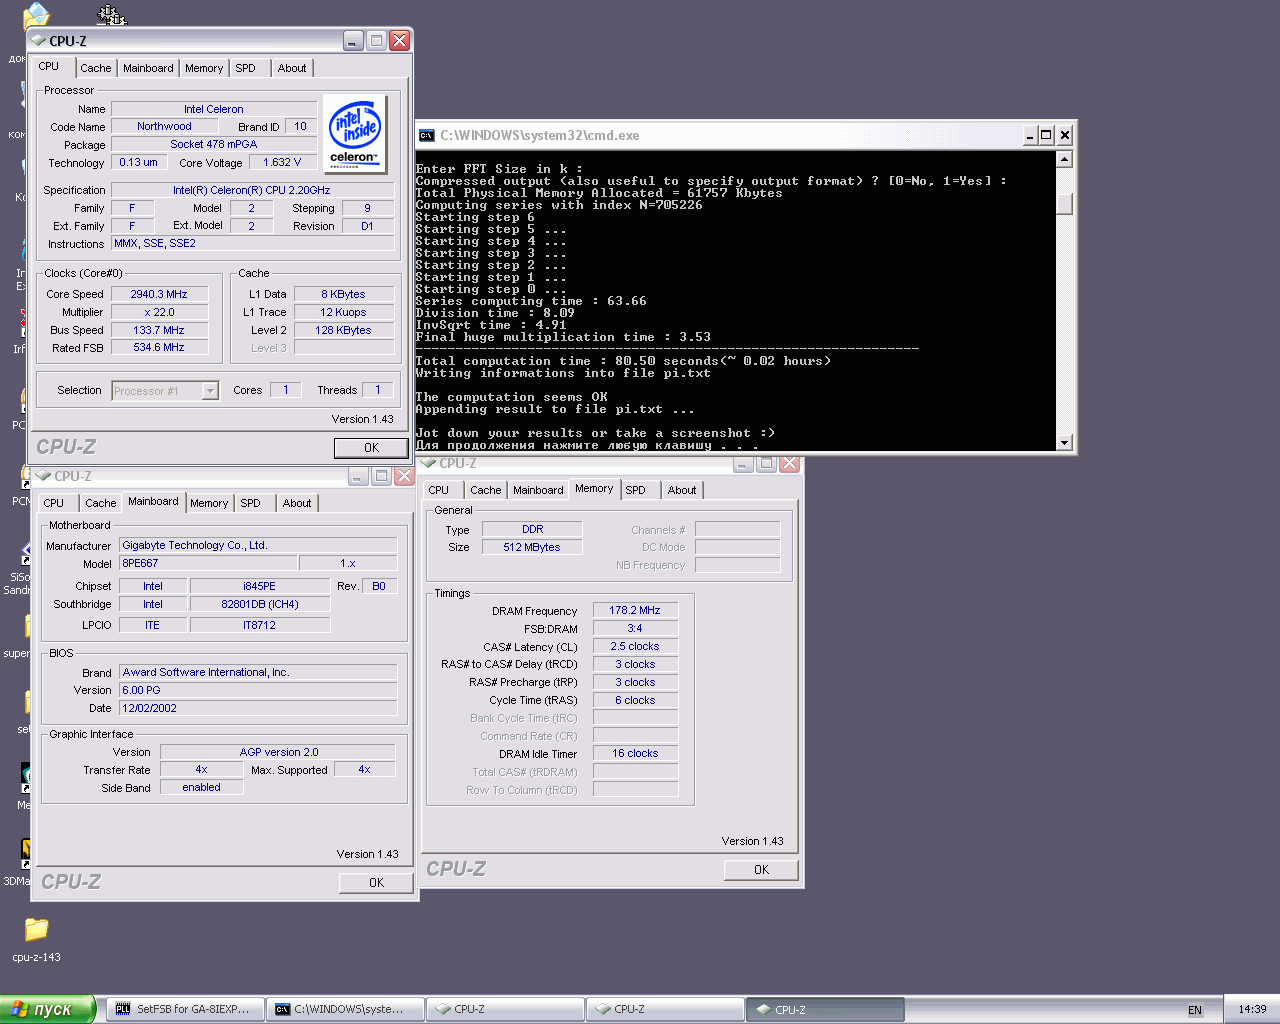This screenshot has height=1024, width=1280.
Task: Open About tab in top CPU-Z window
Action: point(292,68)
